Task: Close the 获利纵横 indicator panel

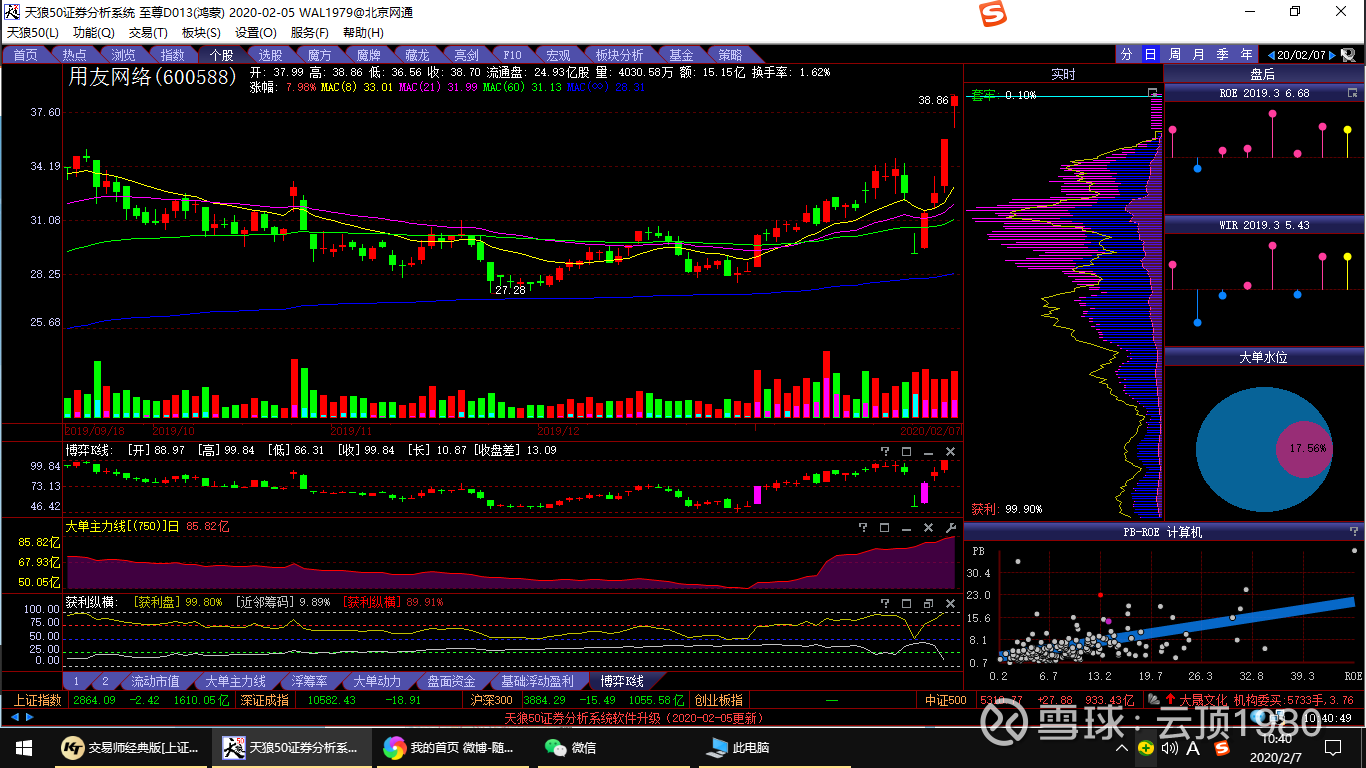Action: tap(950, 603)
